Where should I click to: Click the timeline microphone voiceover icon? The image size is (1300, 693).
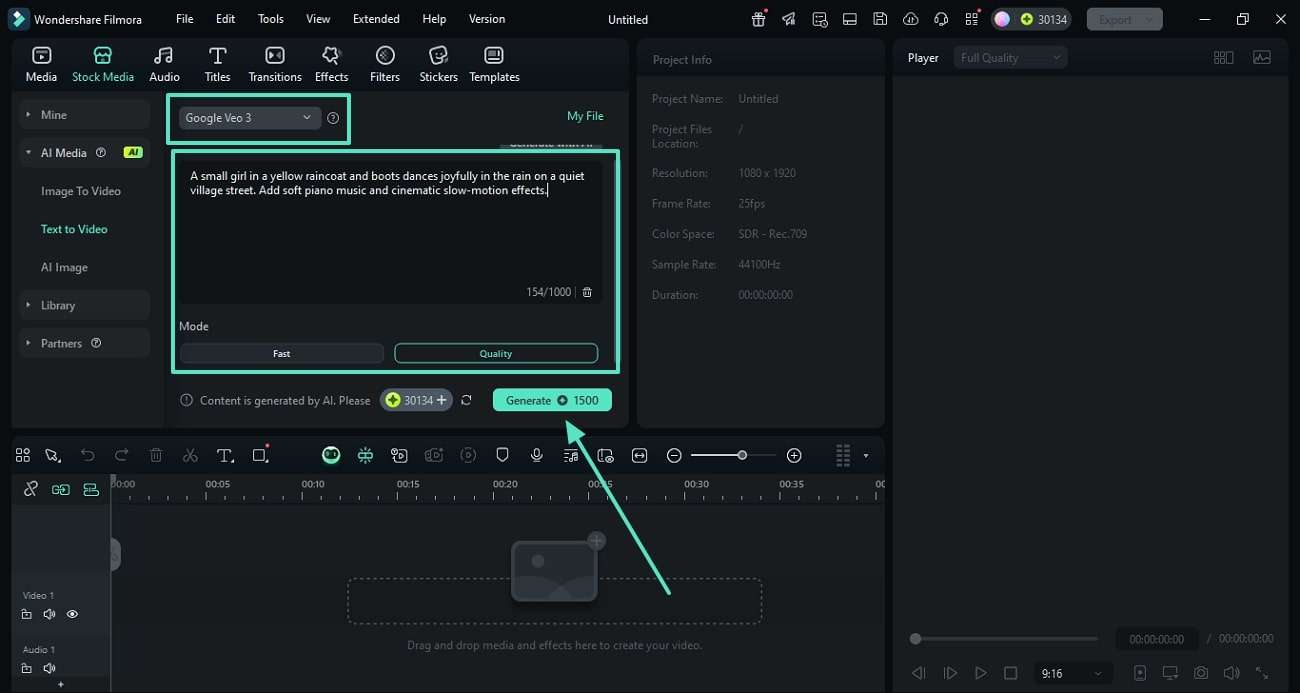point(537,456)
